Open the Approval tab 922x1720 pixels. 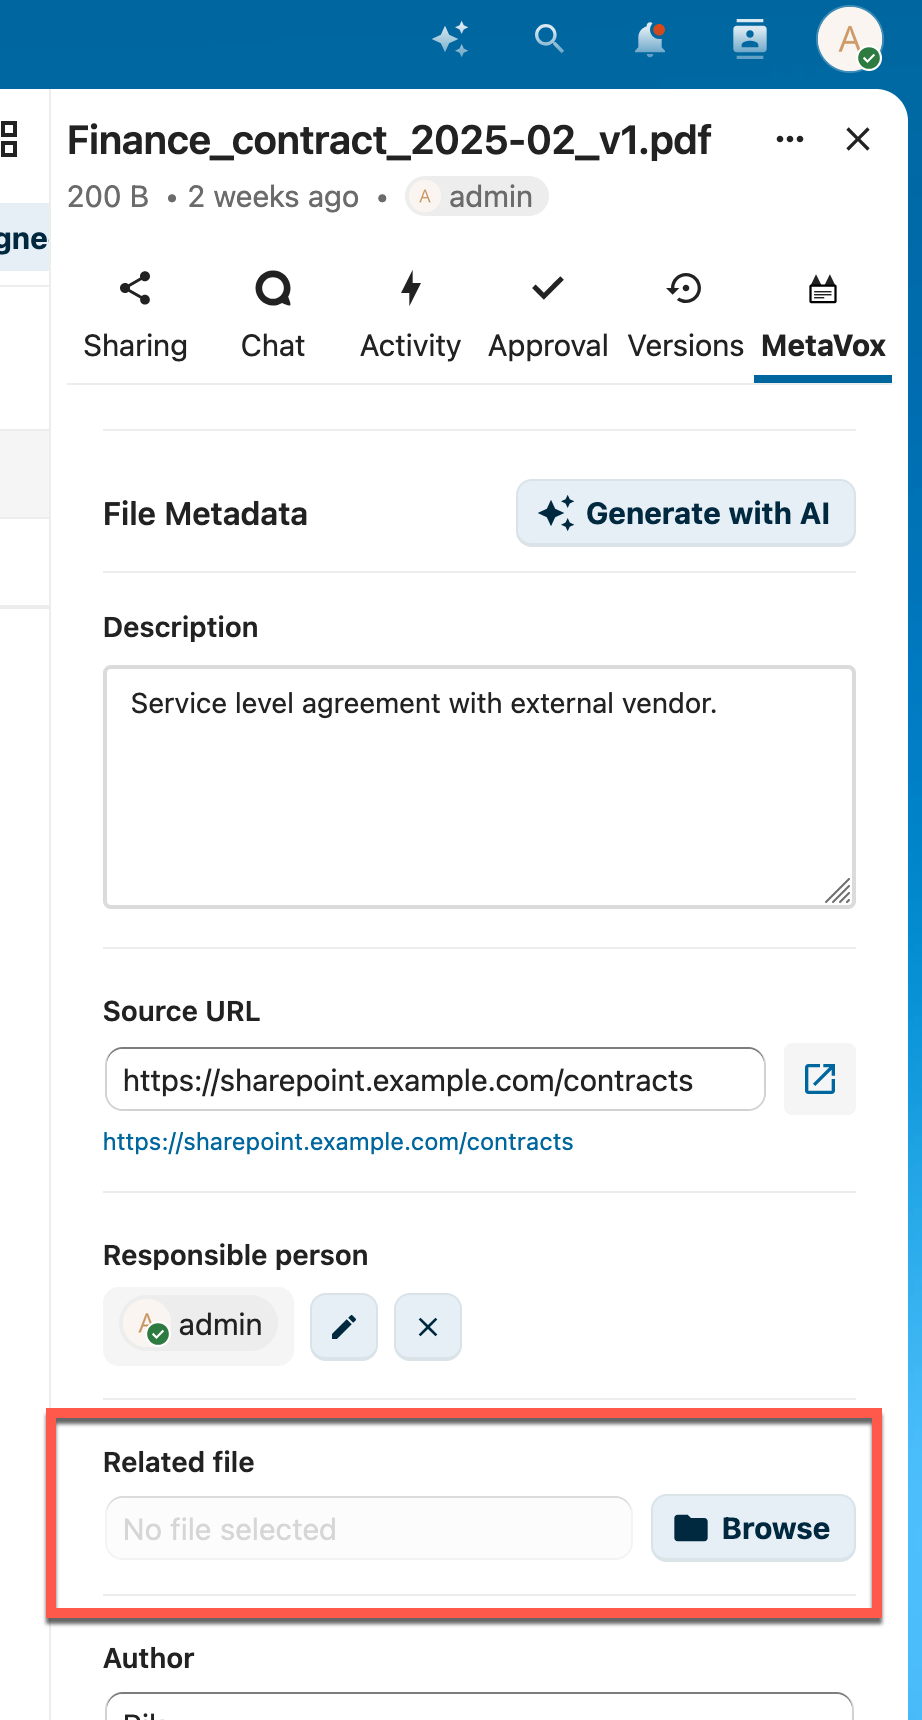tap(548, 316)
